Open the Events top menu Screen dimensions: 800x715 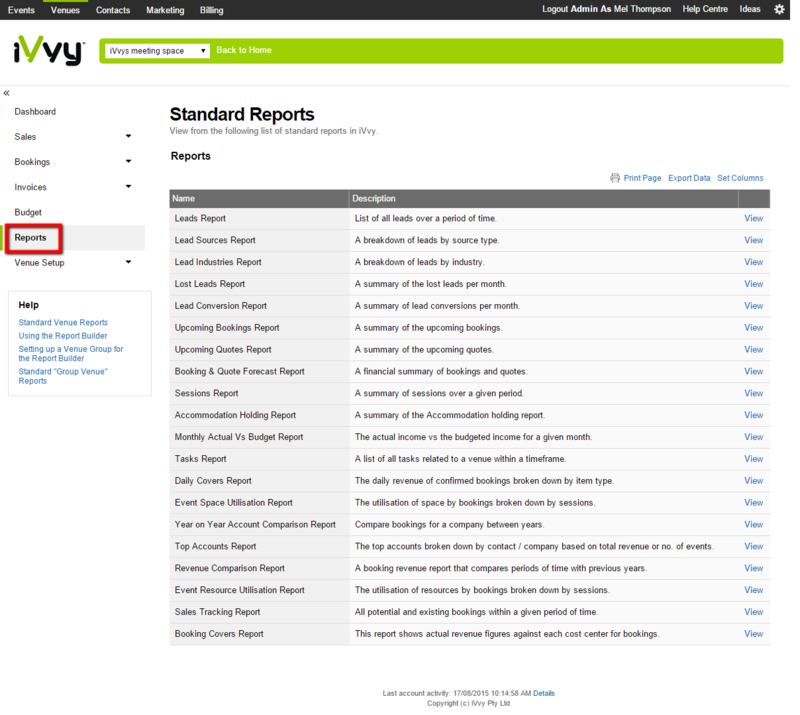[21, 10]
